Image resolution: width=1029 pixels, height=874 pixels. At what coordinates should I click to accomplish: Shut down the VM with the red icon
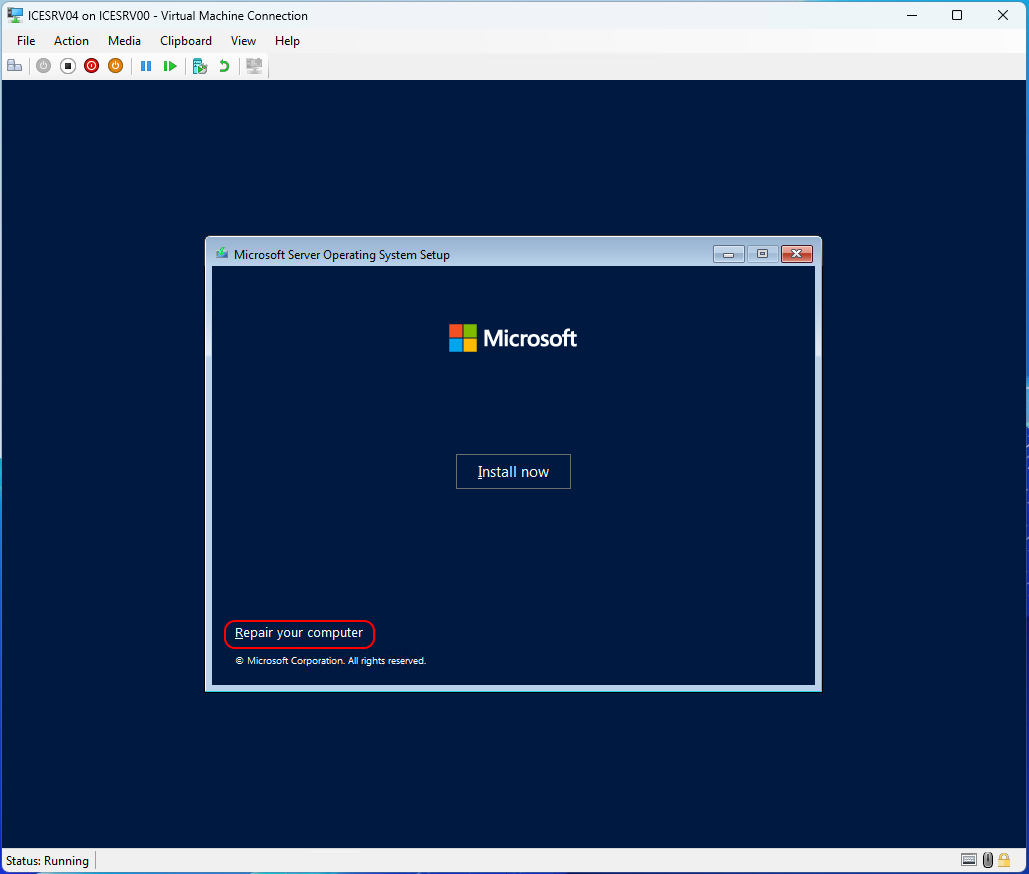click(x=92, y=66)
